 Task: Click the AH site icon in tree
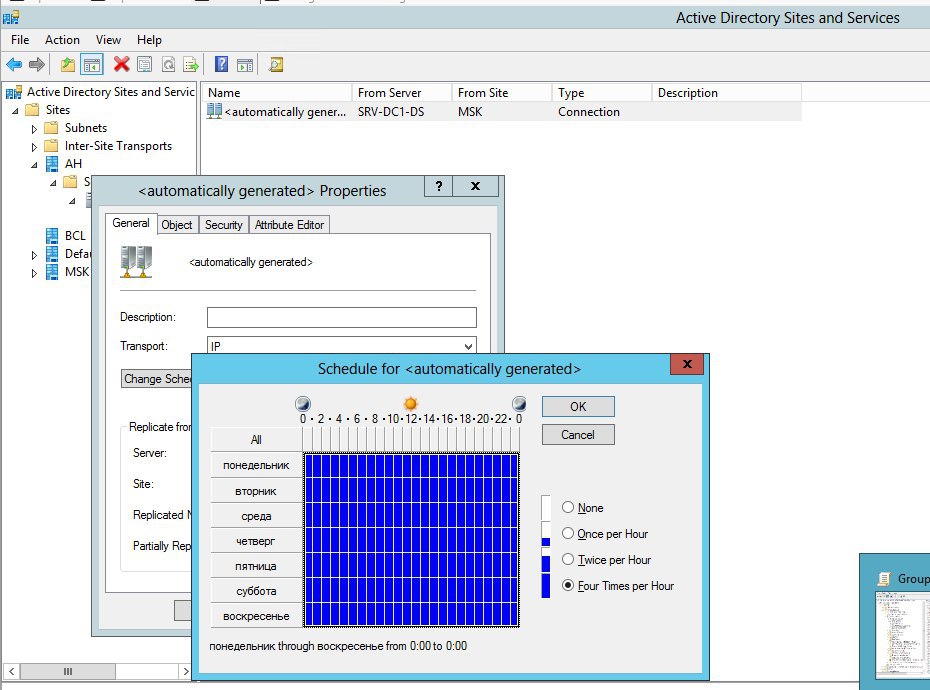[52, 164]
